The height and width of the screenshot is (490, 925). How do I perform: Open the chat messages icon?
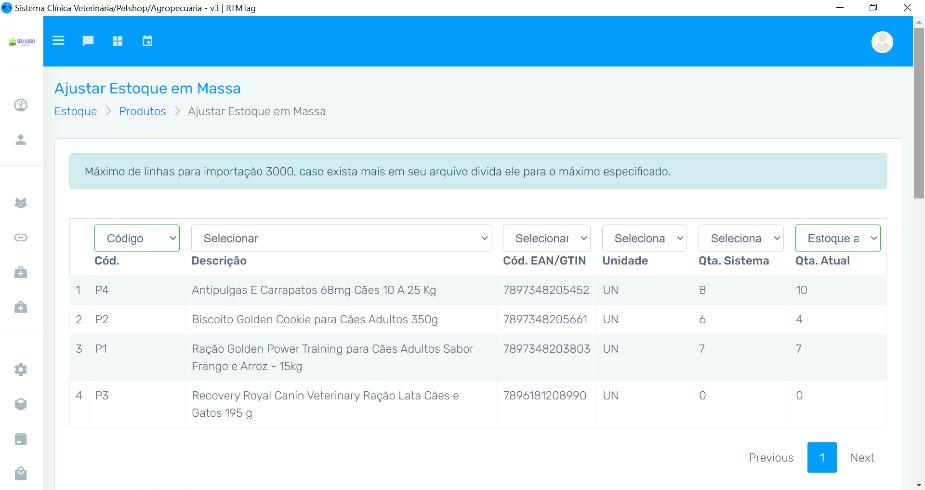[88, 41]
